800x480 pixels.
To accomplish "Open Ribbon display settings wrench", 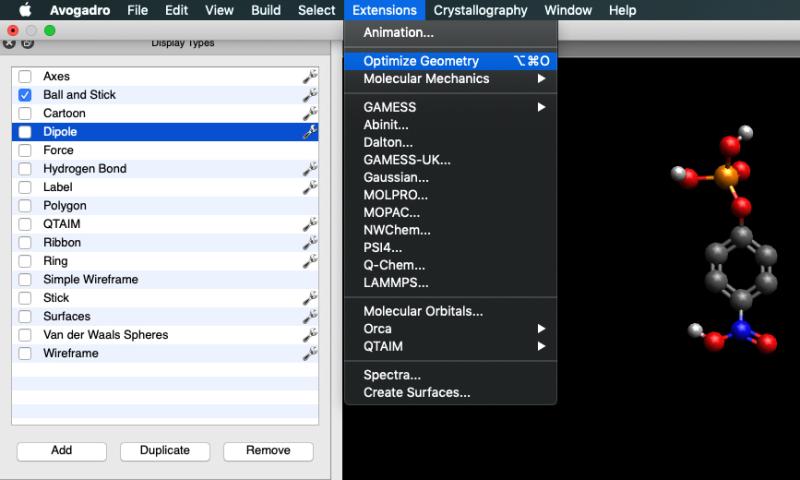I will pos(310,243).
